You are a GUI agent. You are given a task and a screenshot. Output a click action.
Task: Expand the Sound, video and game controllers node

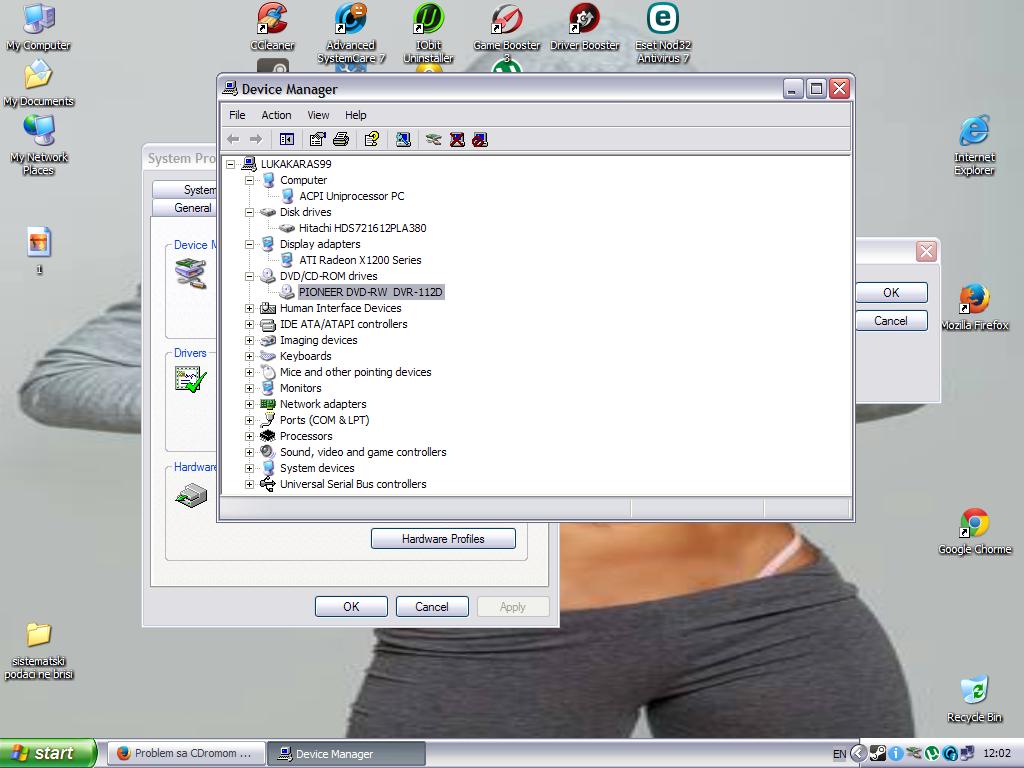click(249, 452)
